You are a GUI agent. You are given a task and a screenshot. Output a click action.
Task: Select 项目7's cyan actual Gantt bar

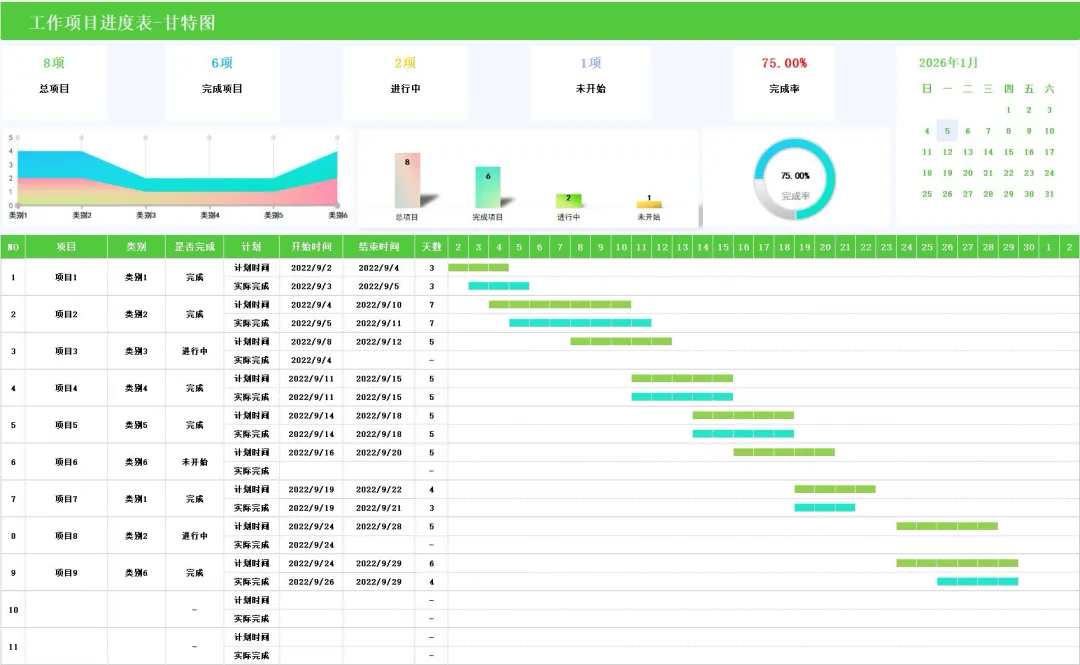(x=824, y=508)
